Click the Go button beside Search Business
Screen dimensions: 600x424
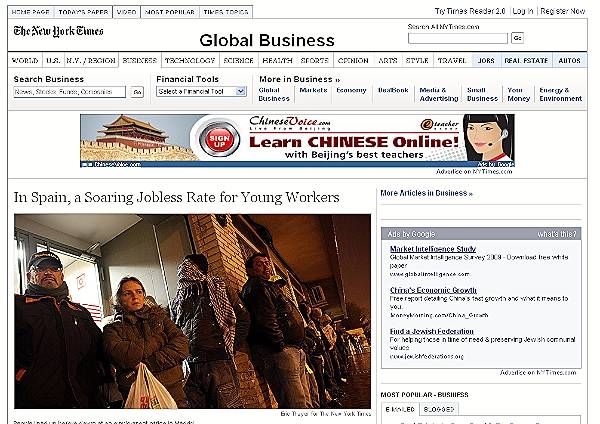coord(138,92)
